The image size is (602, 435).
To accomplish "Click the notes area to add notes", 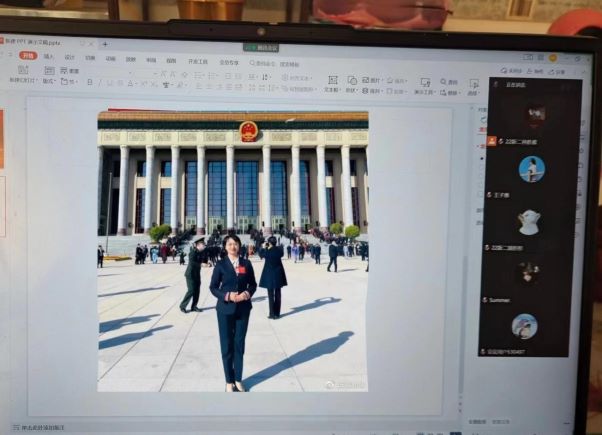I will point(38,427).
